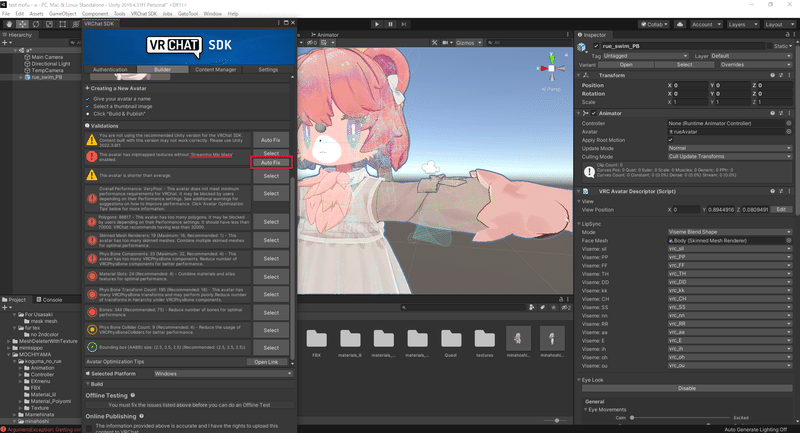Image resolution: width=800 pixels, height=433 pixels.
Task: Open the cloud services icon
Action: (x=680, y=24)
